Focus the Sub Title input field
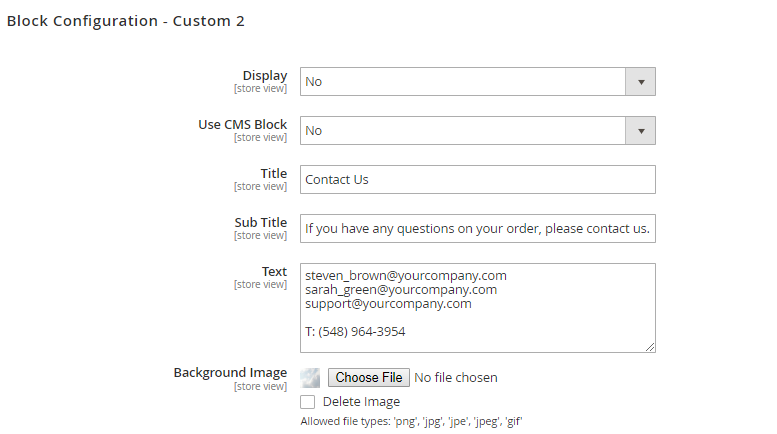 click(477, 229)
